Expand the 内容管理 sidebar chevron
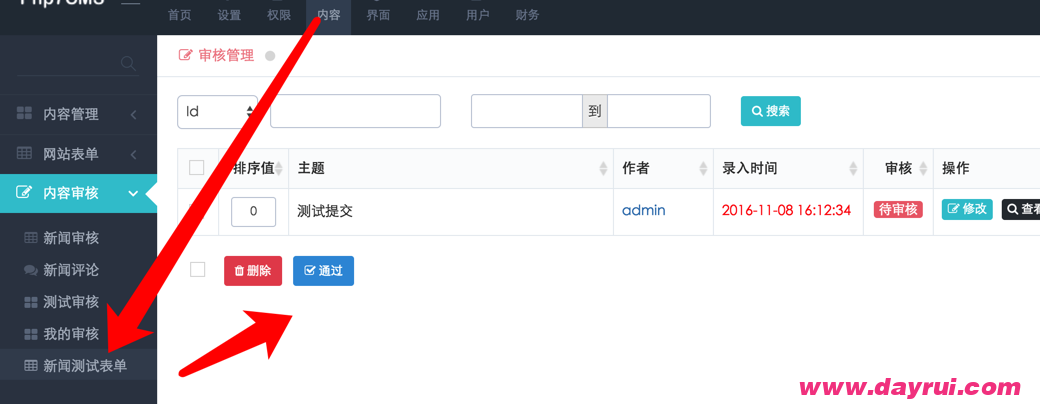1040x404 pixels. coord(133,115)
